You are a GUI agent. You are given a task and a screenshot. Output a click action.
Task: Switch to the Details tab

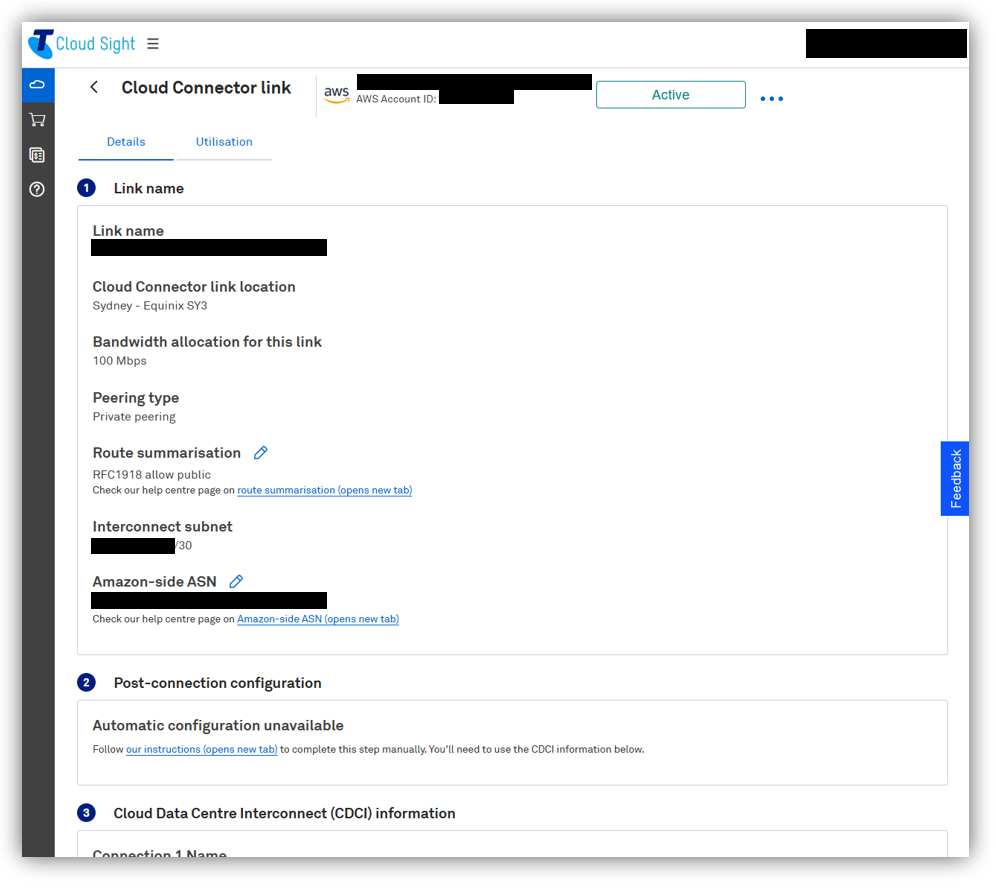pyautogui.click(x=126, y=142)
